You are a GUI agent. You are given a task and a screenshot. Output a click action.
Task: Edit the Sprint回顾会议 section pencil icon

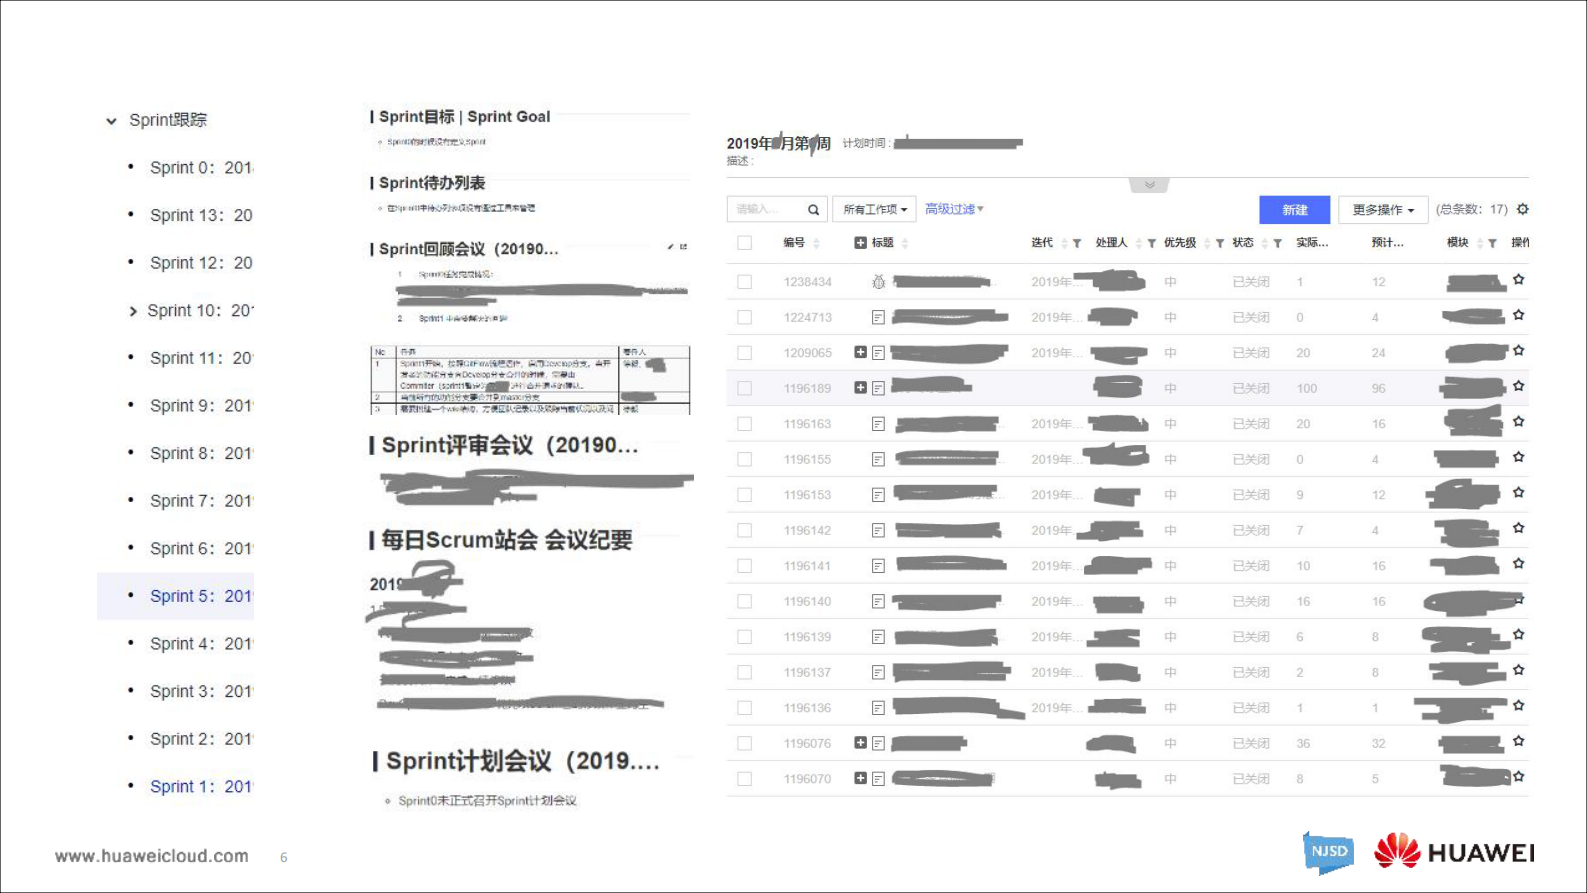tap(670, 247)
